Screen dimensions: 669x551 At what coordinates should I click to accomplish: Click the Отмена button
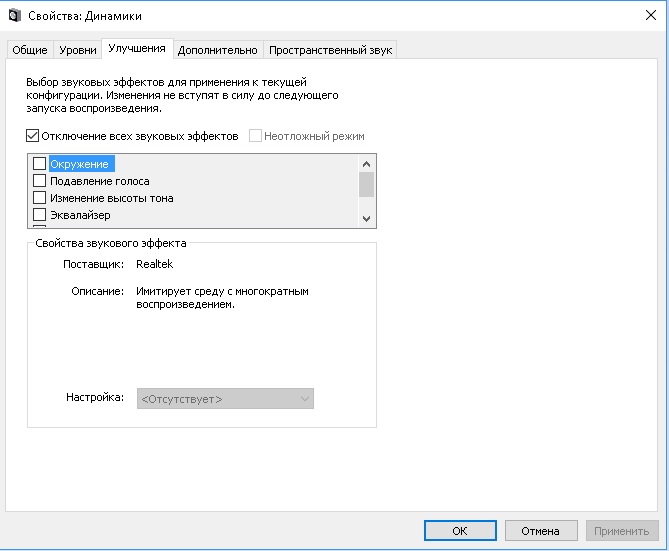(x=541, y=531)
